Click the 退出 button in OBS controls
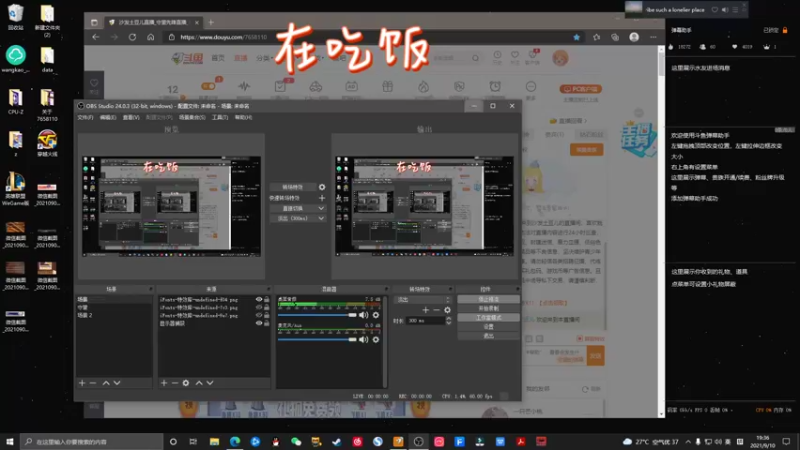Image resolution: width=800 pixels, height=450 pixels. [488, 336]
